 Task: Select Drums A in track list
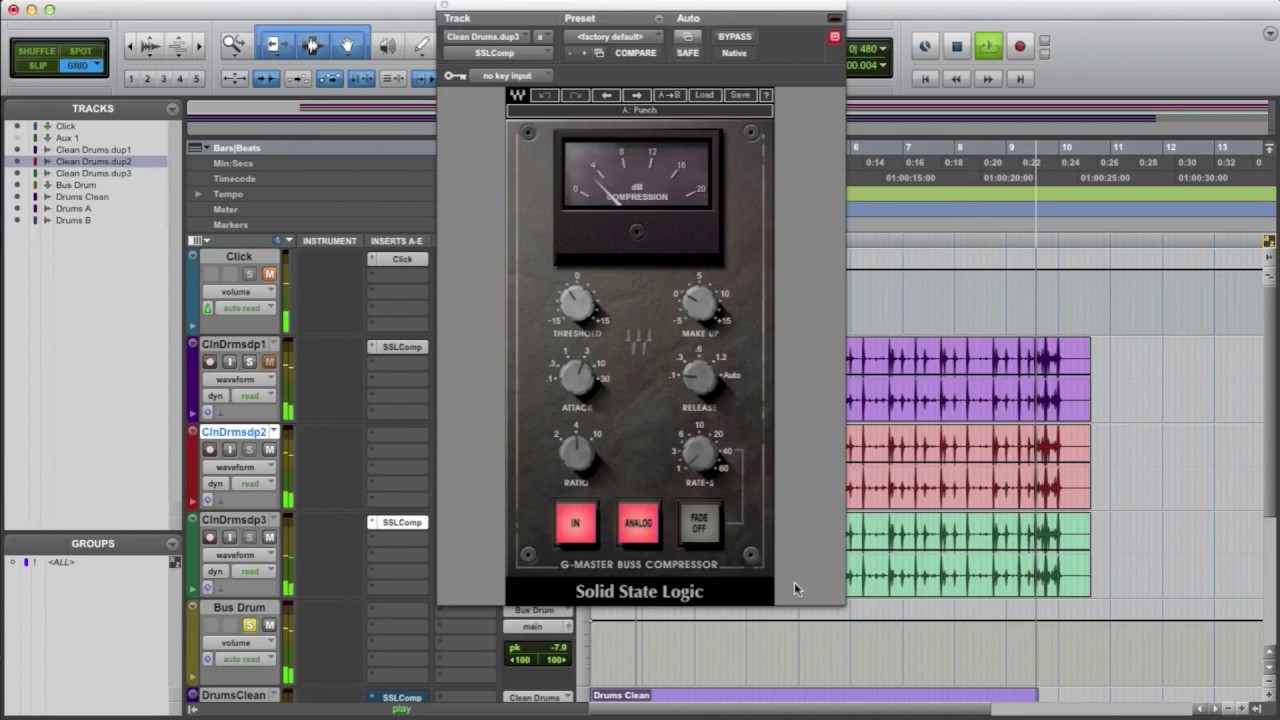click(73, 209)
